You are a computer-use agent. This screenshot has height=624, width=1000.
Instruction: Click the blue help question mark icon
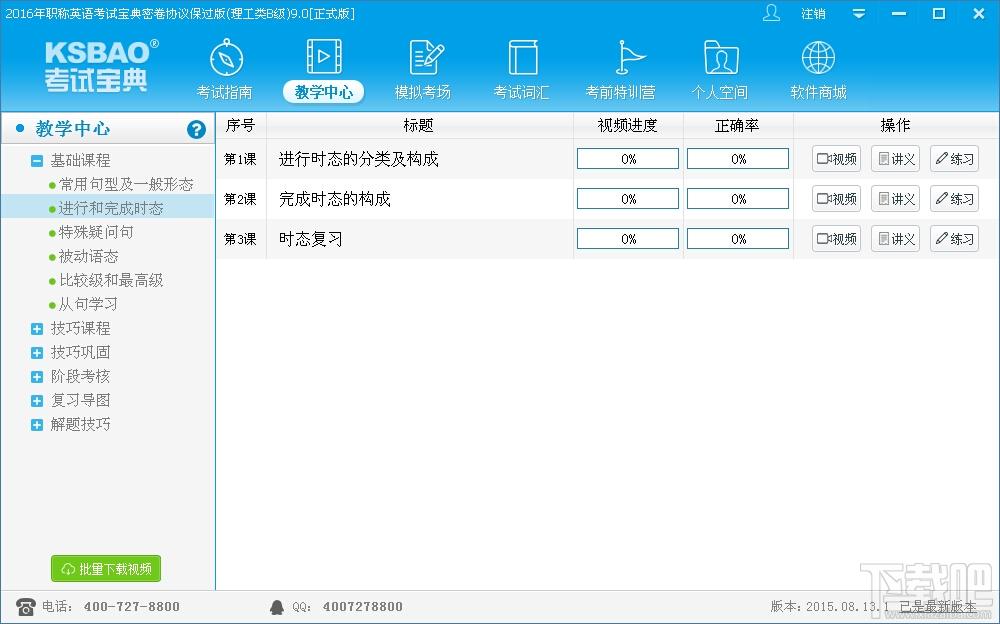196,129
